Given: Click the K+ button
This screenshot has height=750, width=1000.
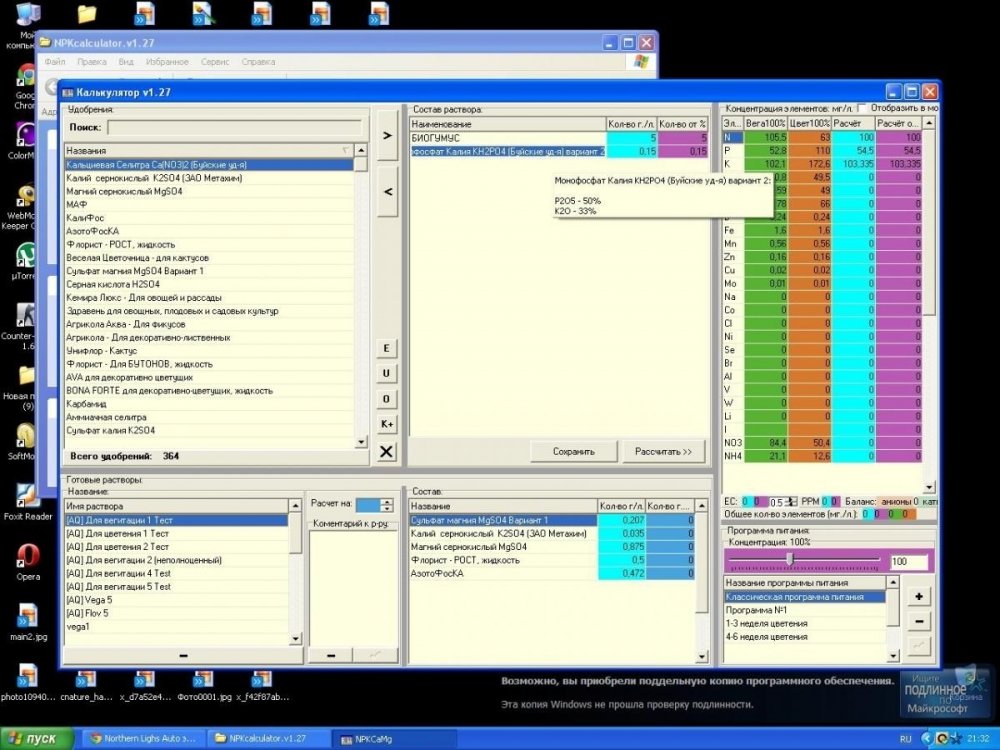Looking at the screenshot, I should [x=386, y=424].
